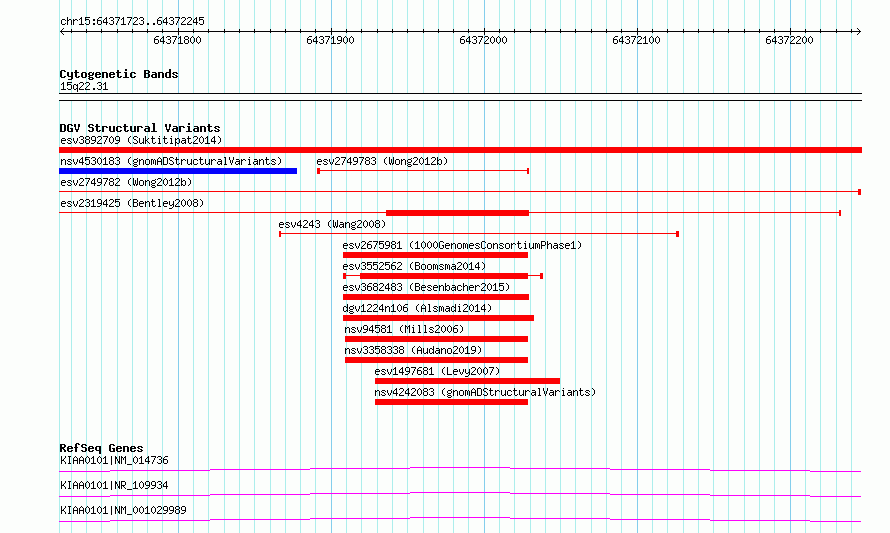Click the thick segment of esv2319425 bar
The height and width of the screenshot is (533, 890).
click(x=457, y=213)
